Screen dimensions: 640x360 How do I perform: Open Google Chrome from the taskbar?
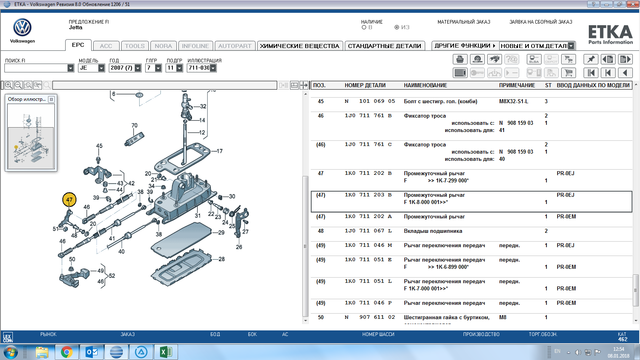pos(67,352)
